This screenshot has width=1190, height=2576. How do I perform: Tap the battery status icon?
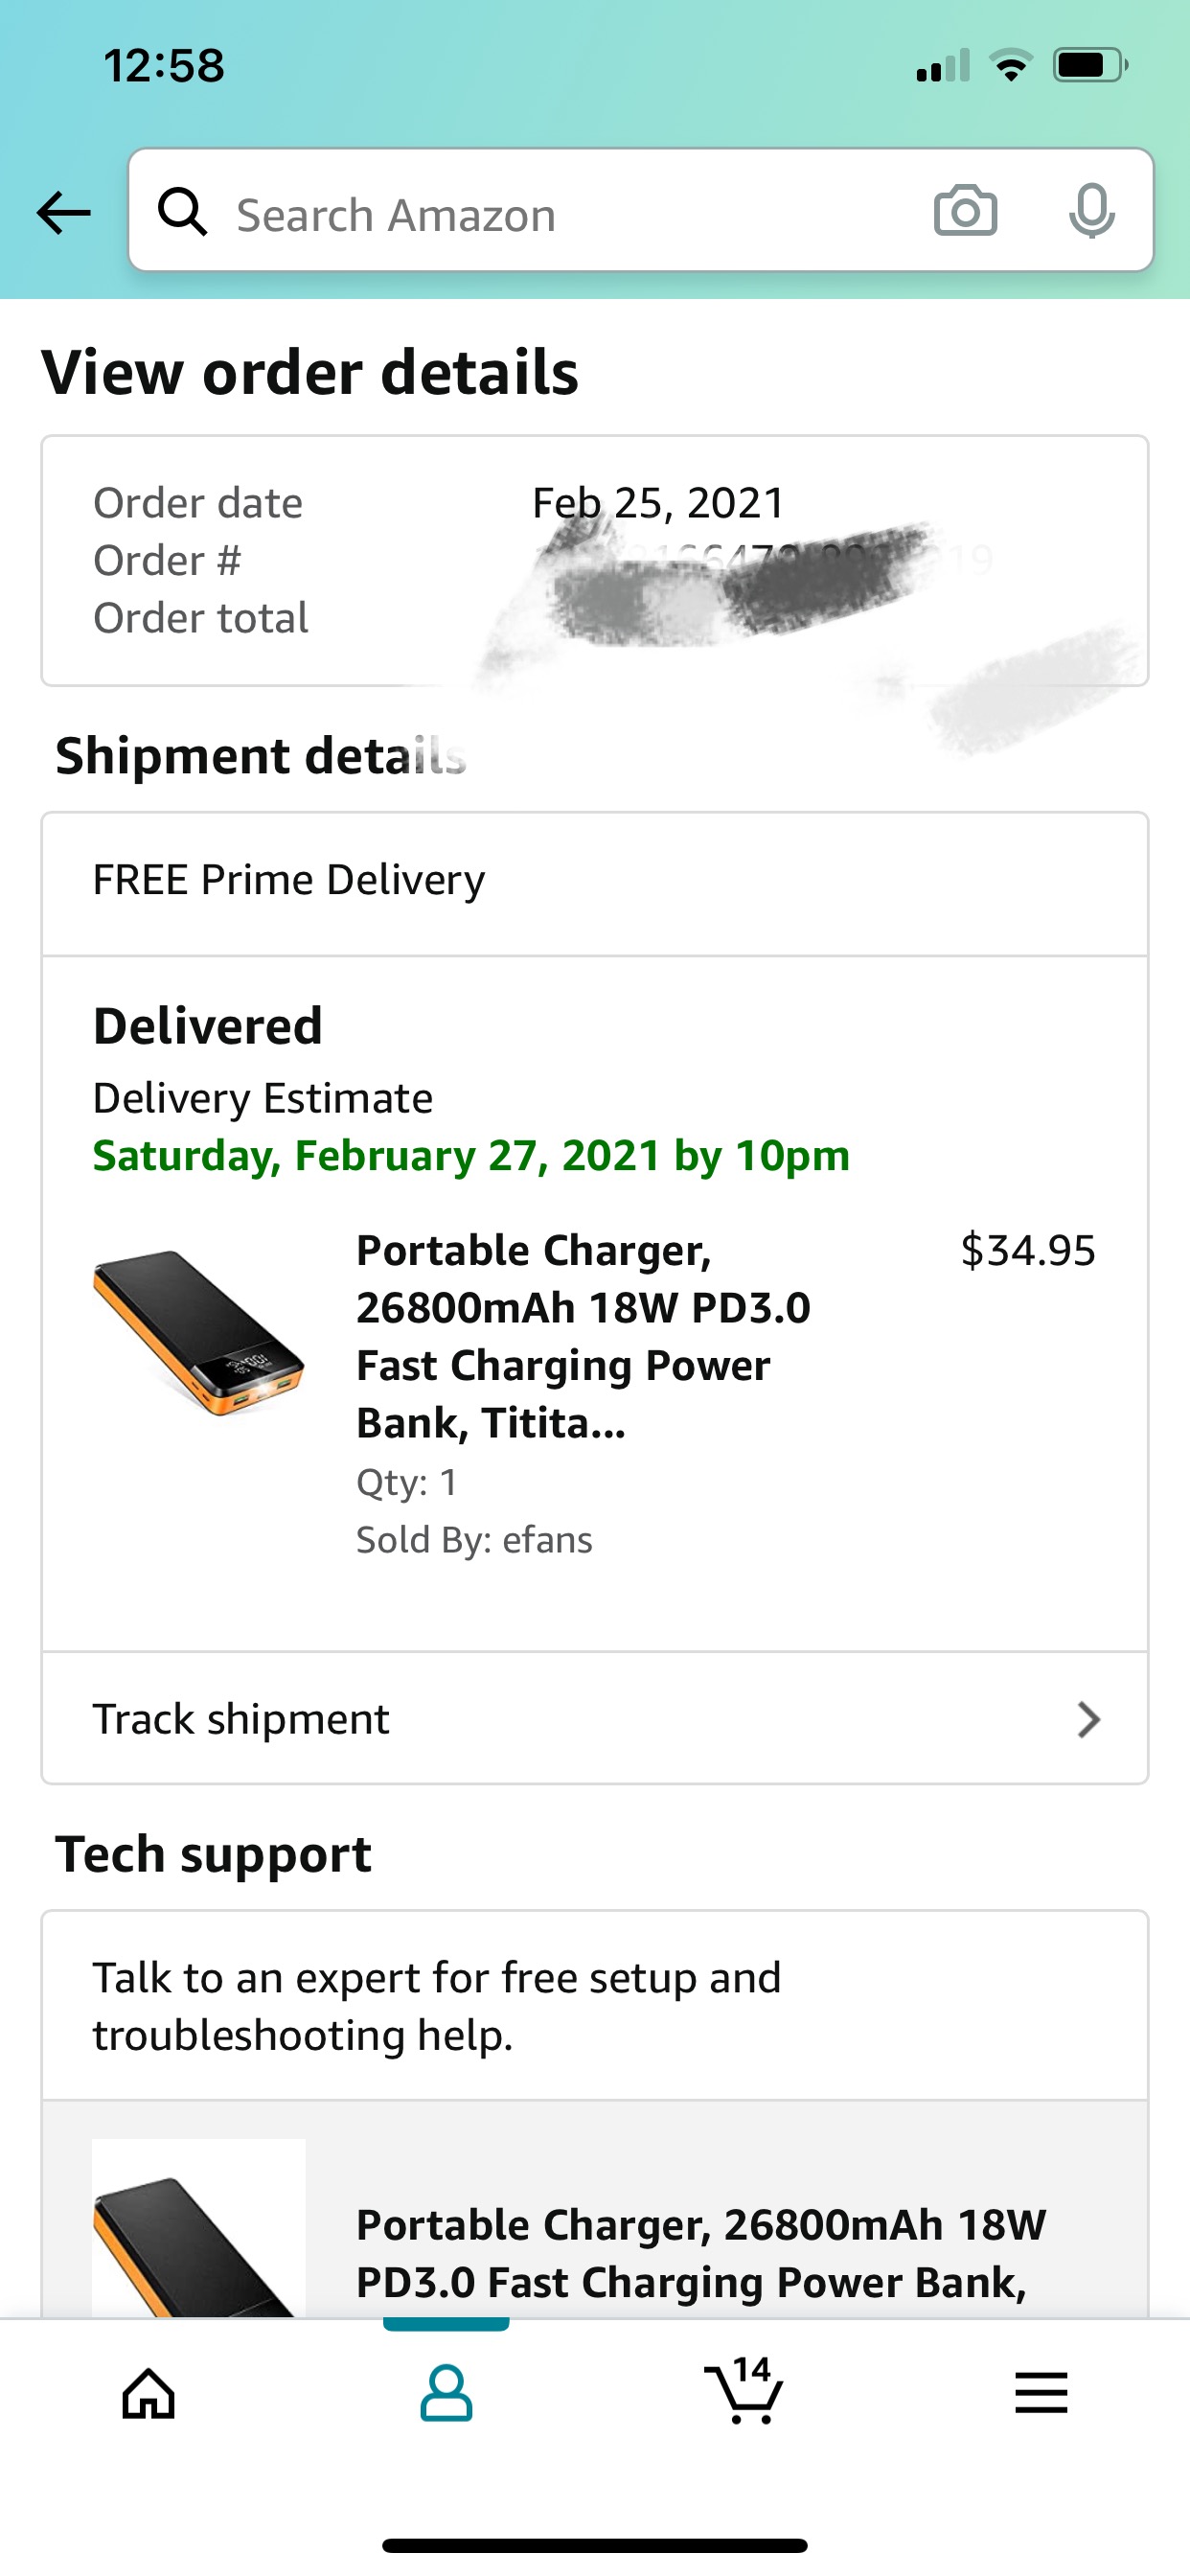tap(1089, 66)
